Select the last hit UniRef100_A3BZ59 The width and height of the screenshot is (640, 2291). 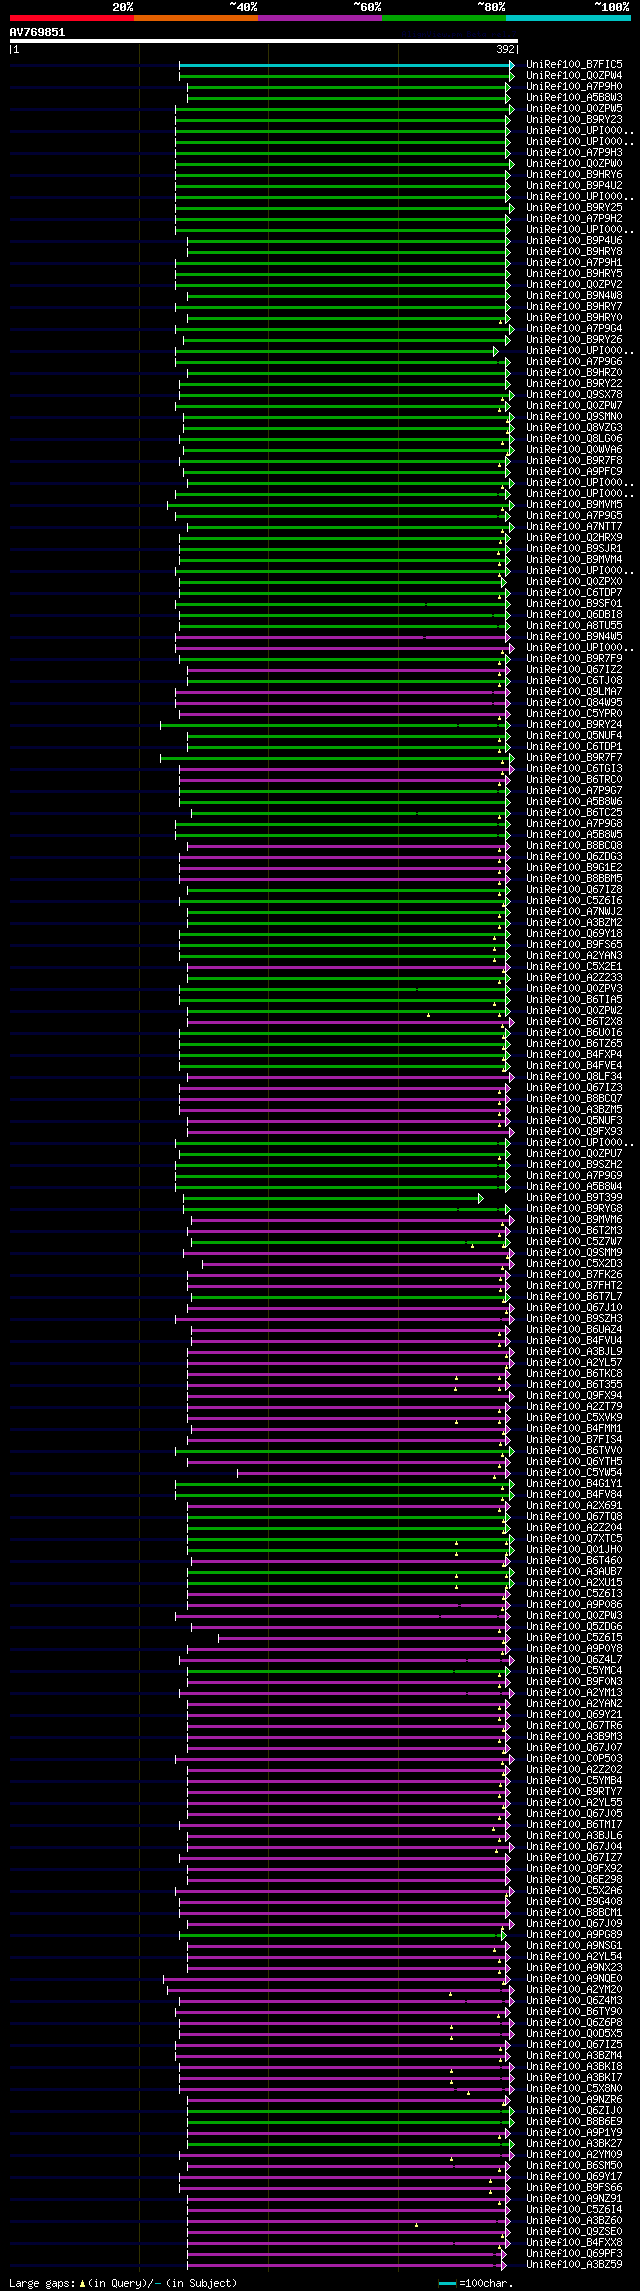click(574, 2265)
